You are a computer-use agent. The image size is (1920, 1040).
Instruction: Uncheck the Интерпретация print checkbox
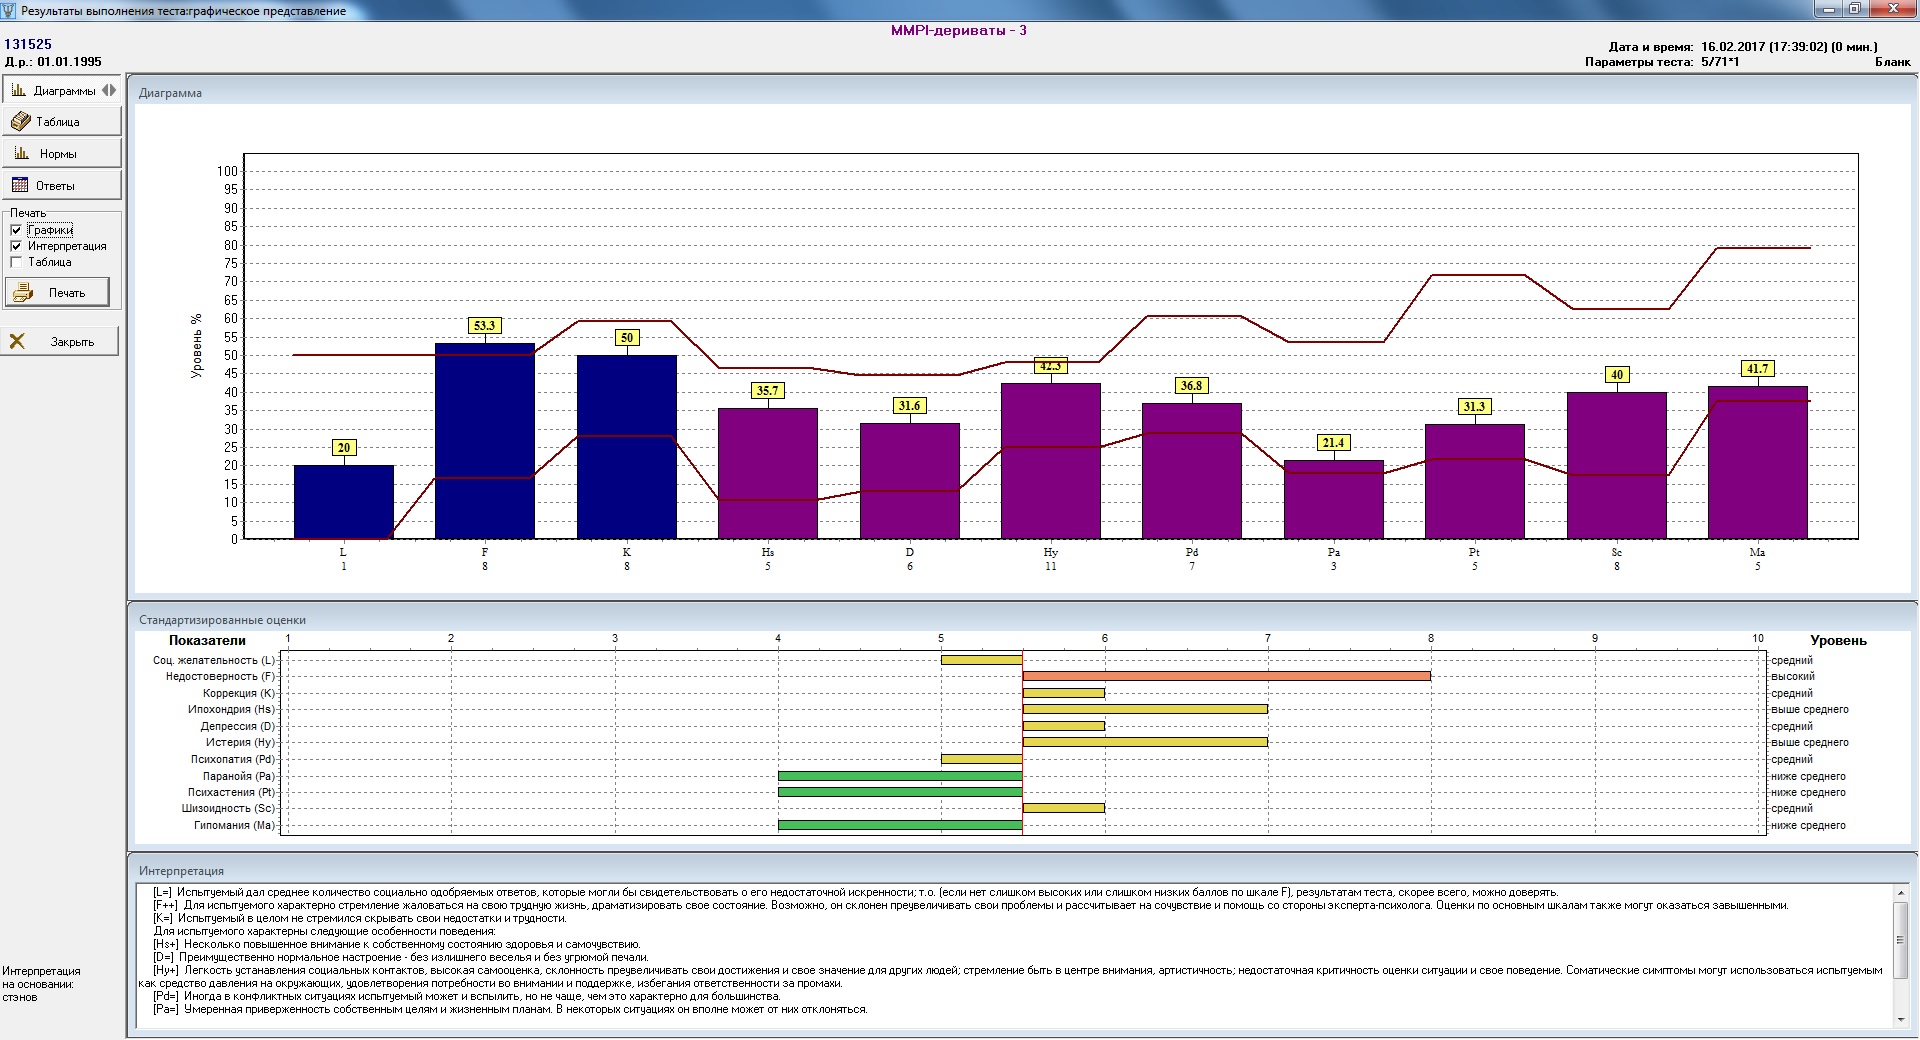click(16, 246)
